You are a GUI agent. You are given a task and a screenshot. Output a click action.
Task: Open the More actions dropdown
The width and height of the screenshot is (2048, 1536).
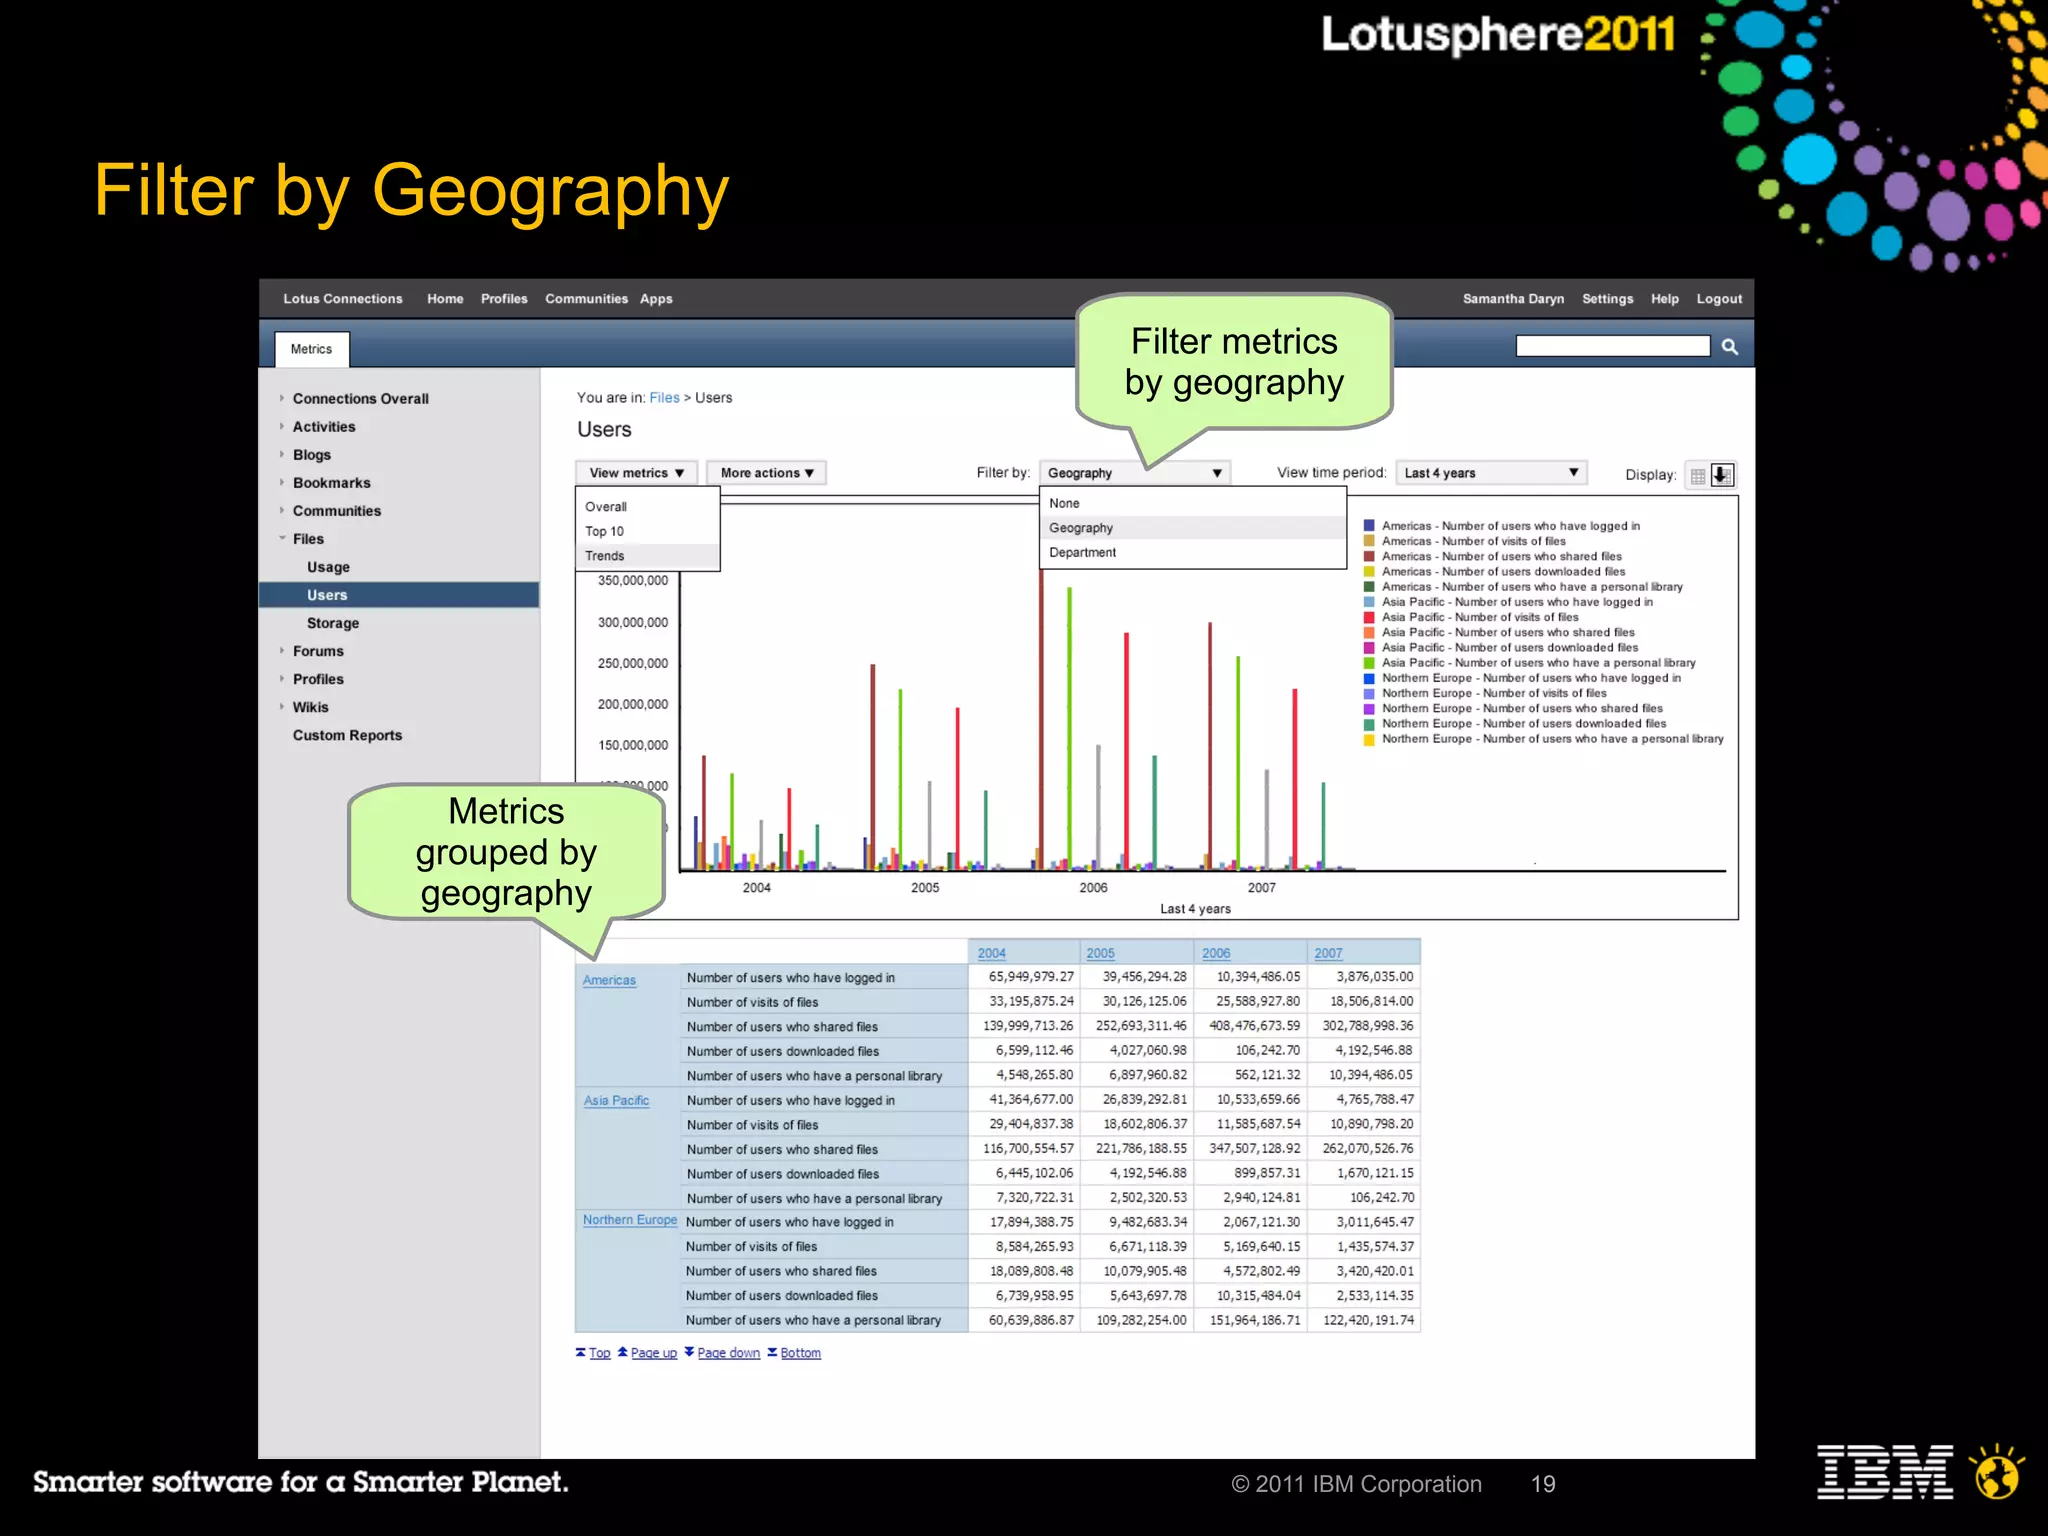pyautogui.click(x=766, y=473)
